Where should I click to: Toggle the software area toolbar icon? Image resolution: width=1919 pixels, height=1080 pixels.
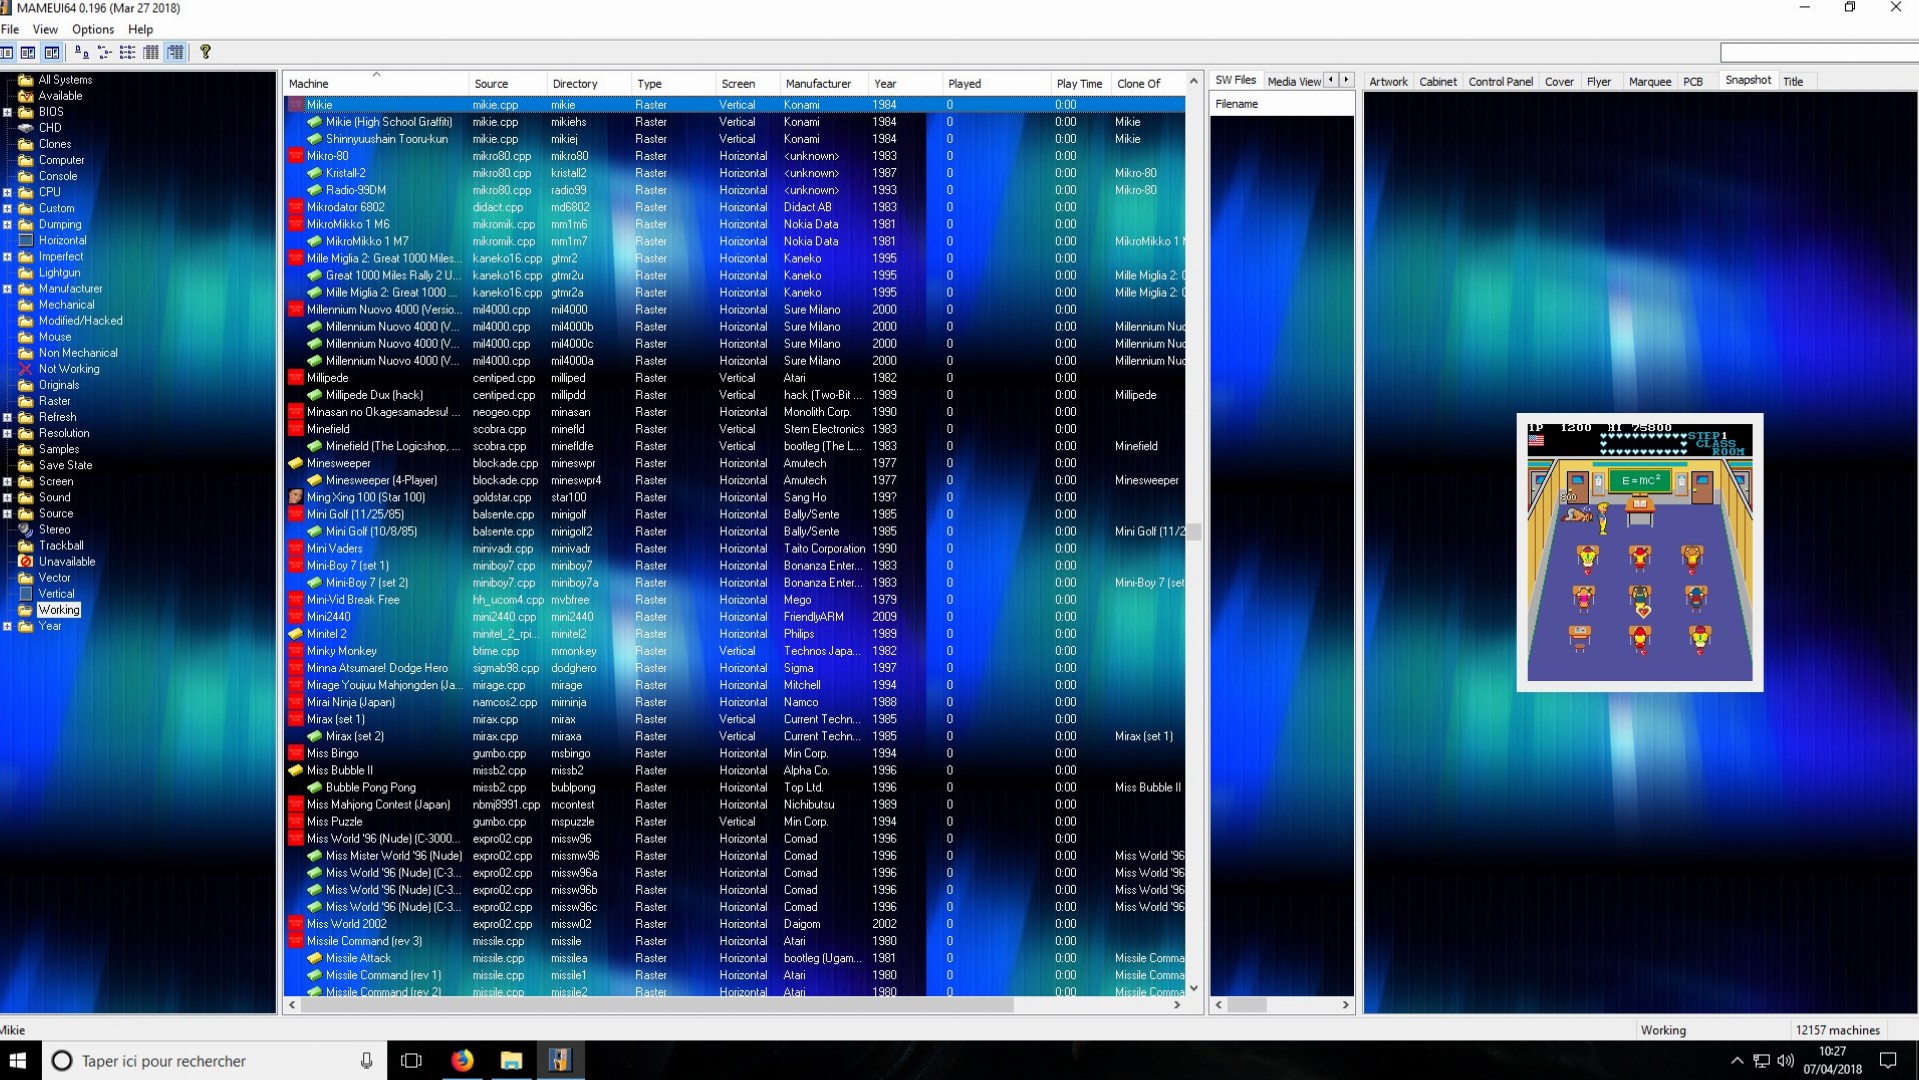28,52
